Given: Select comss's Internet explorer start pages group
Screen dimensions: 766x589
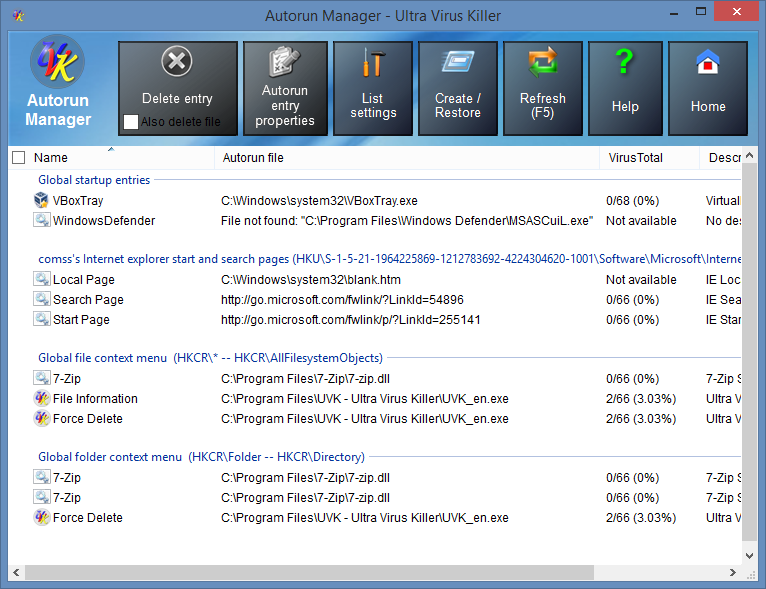Looking at the screenshot, I should 389,259.
